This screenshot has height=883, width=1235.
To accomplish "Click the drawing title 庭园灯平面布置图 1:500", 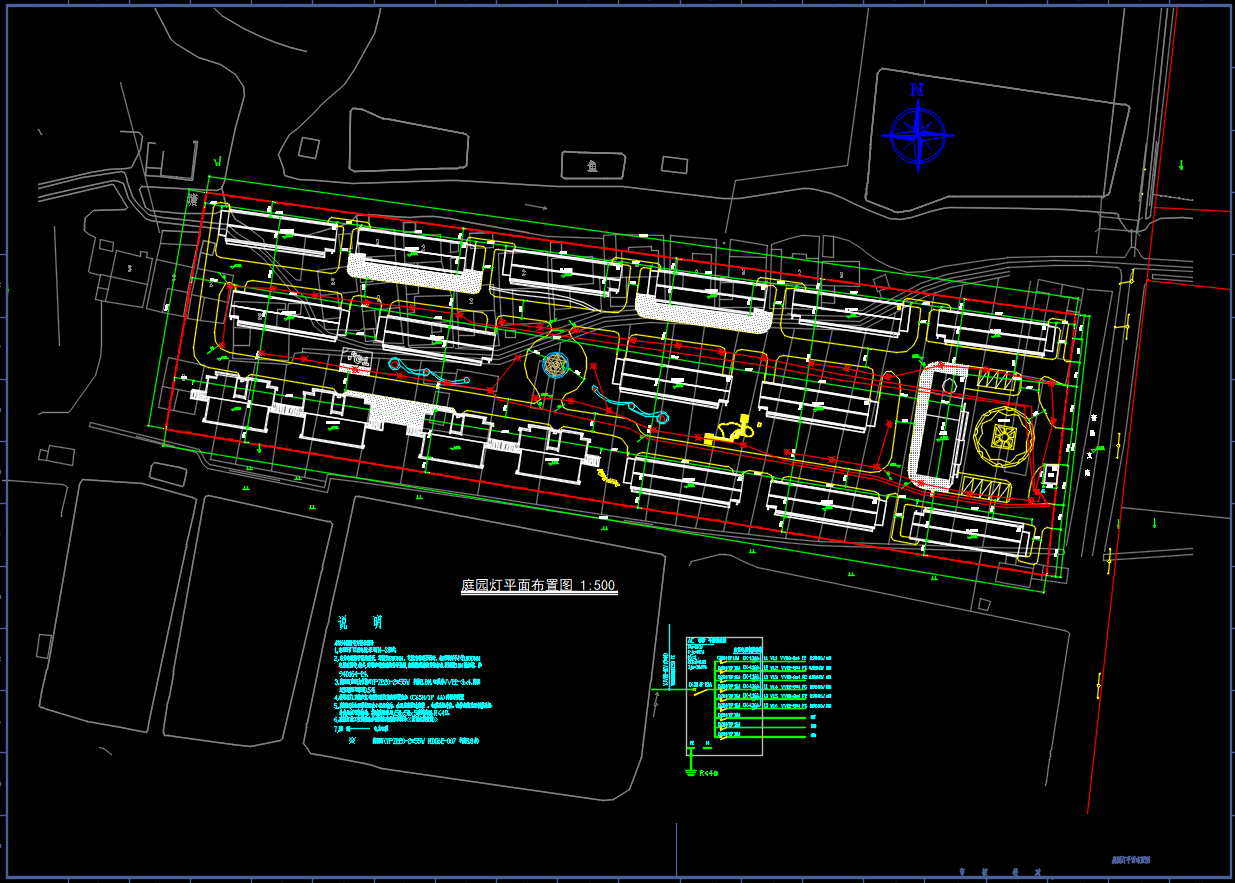I will tap(538, 586).
